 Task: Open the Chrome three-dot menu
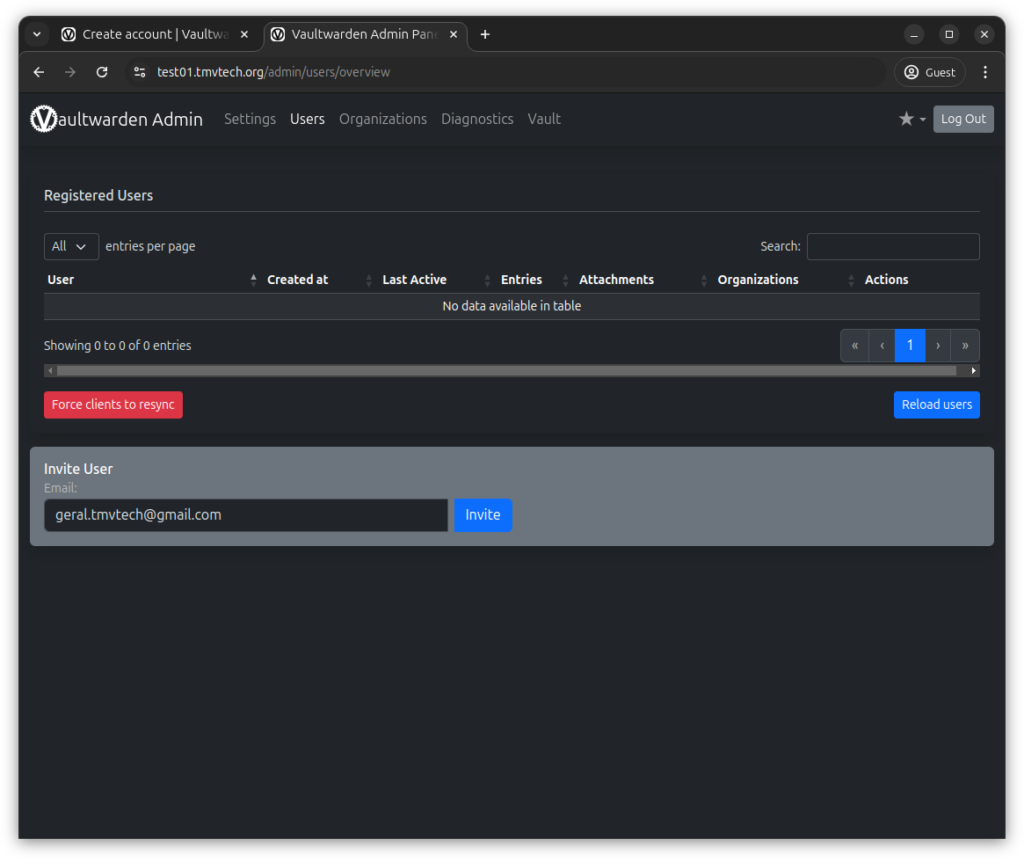point(985,72)
